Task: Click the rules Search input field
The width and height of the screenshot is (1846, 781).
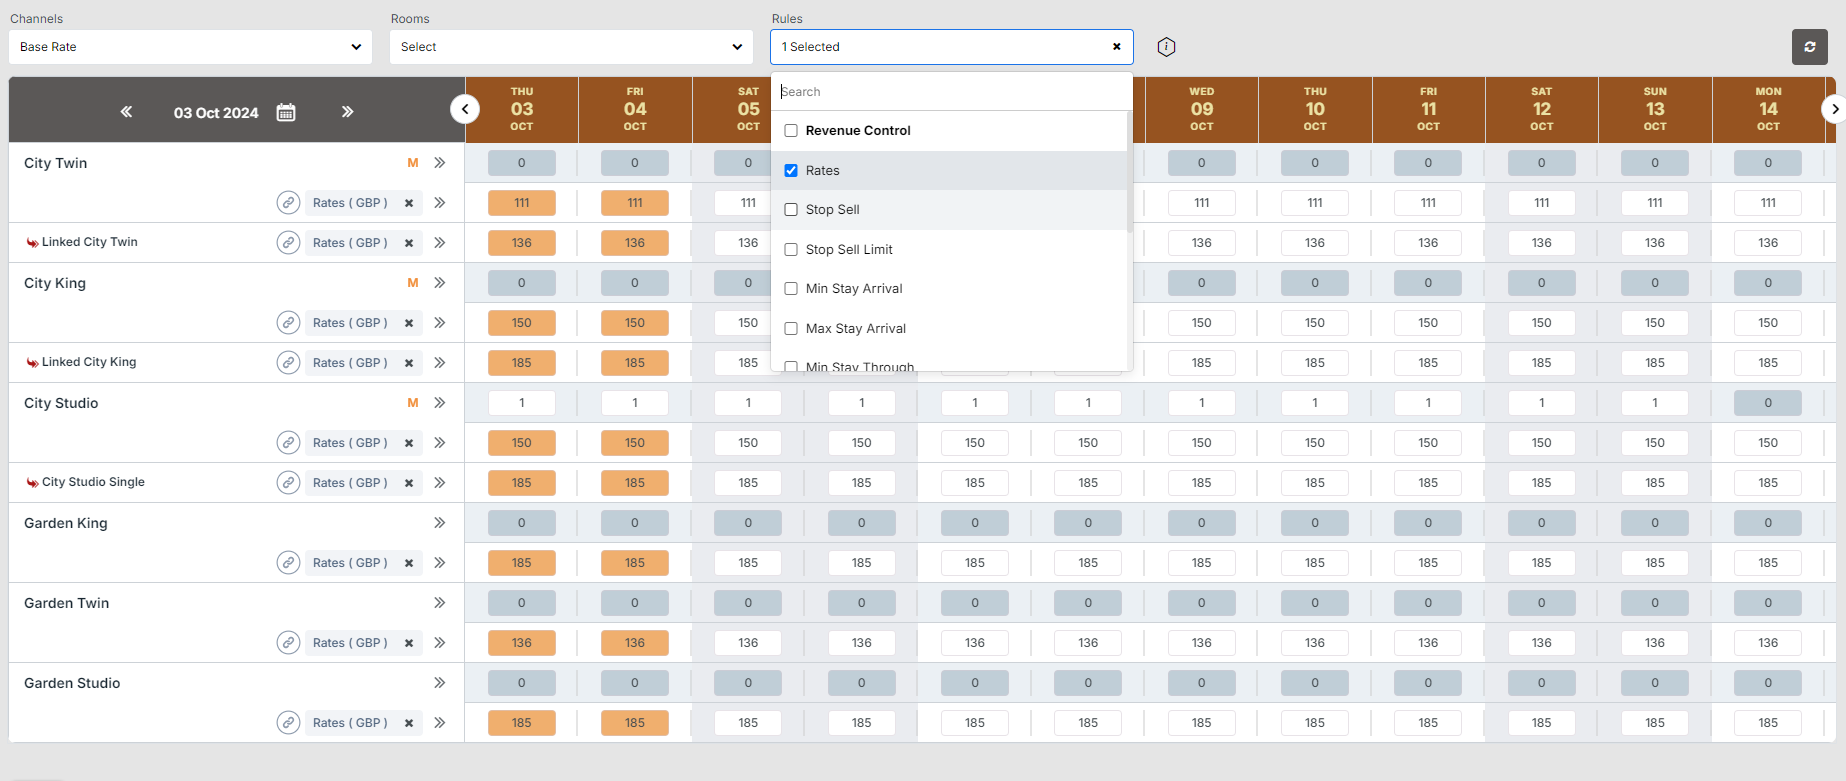Action: [950, 92]
